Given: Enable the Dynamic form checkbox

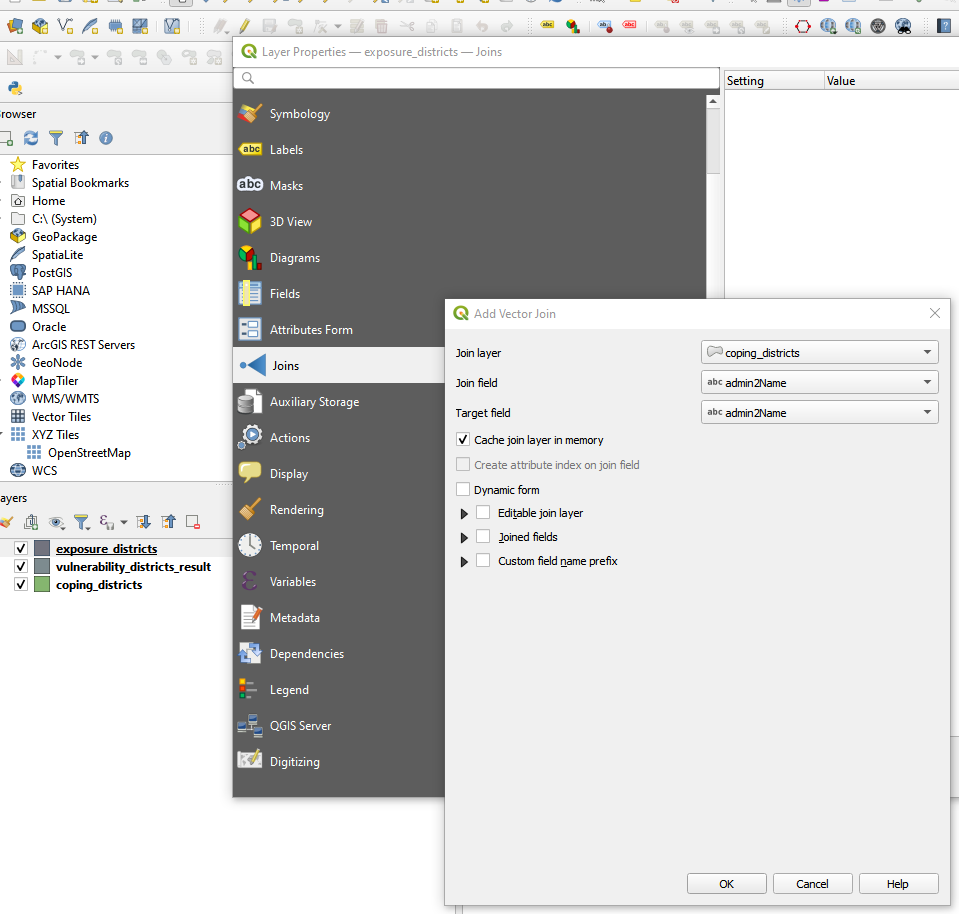Looking at the screenshot, I should click(463, 490).
